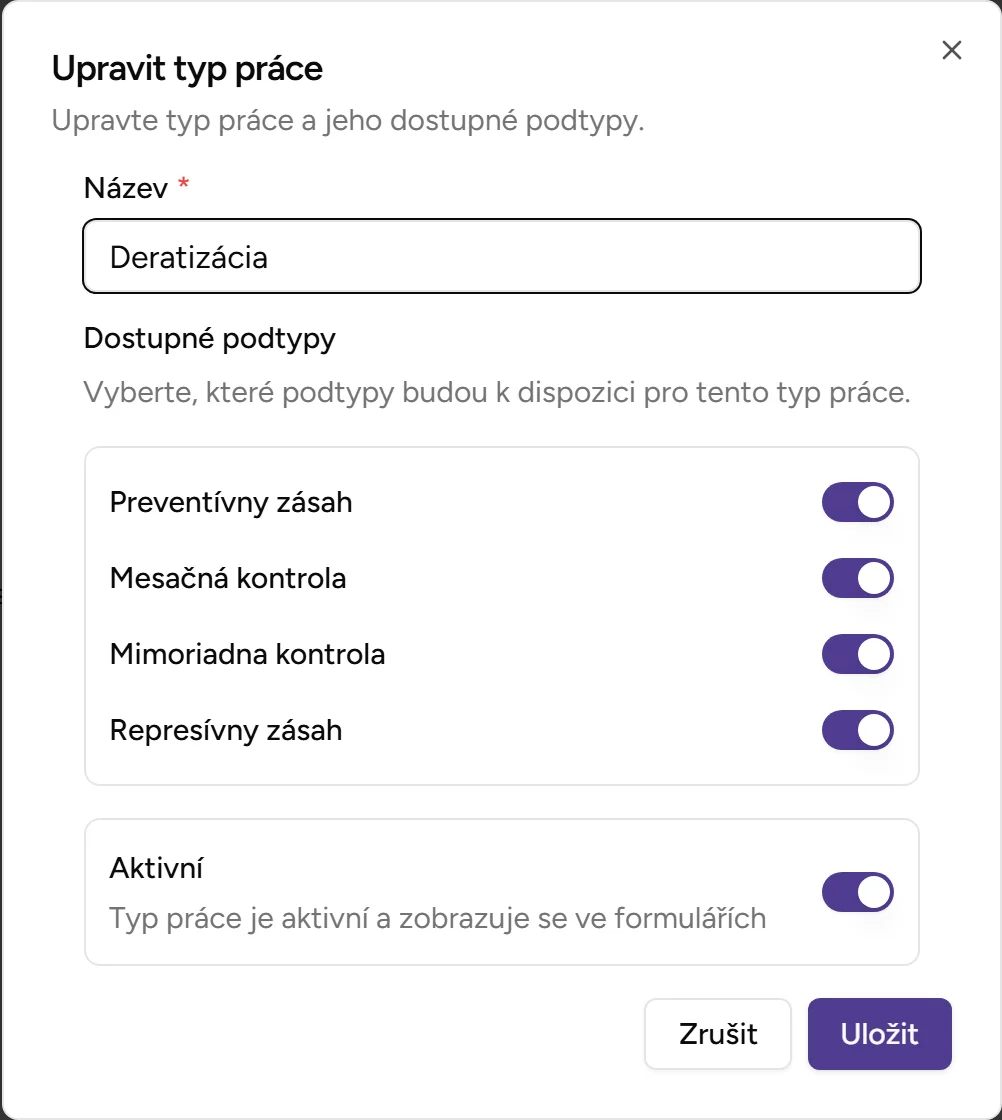
Task: Select the Deratizácia text in the name field
Action: coord(191,256)
